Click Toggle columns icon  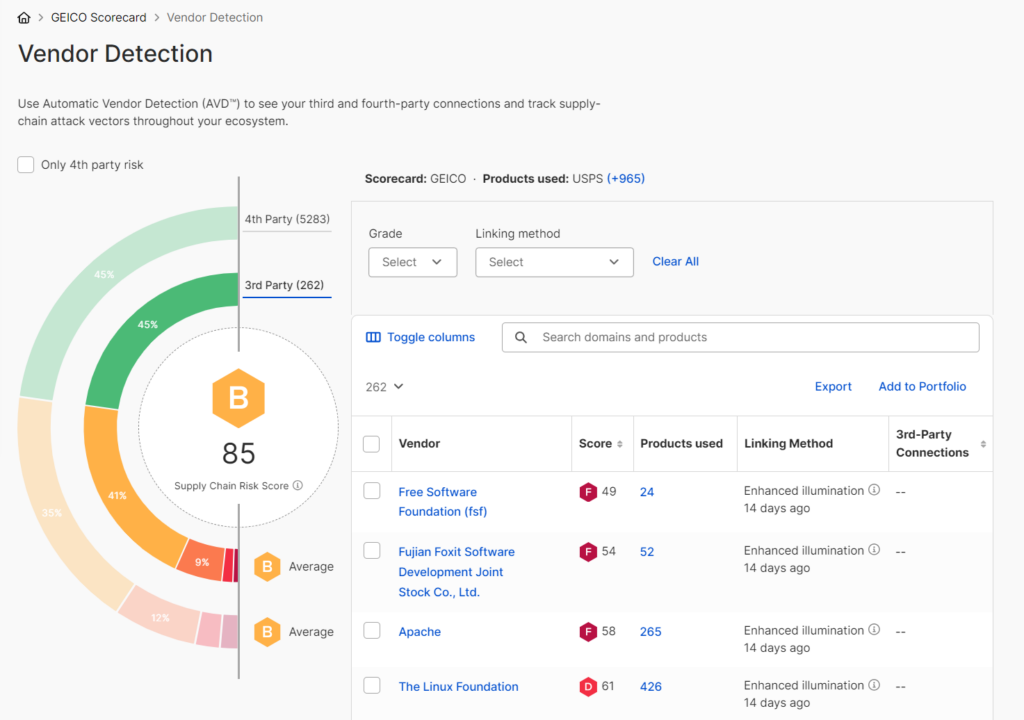pos(373,337)
